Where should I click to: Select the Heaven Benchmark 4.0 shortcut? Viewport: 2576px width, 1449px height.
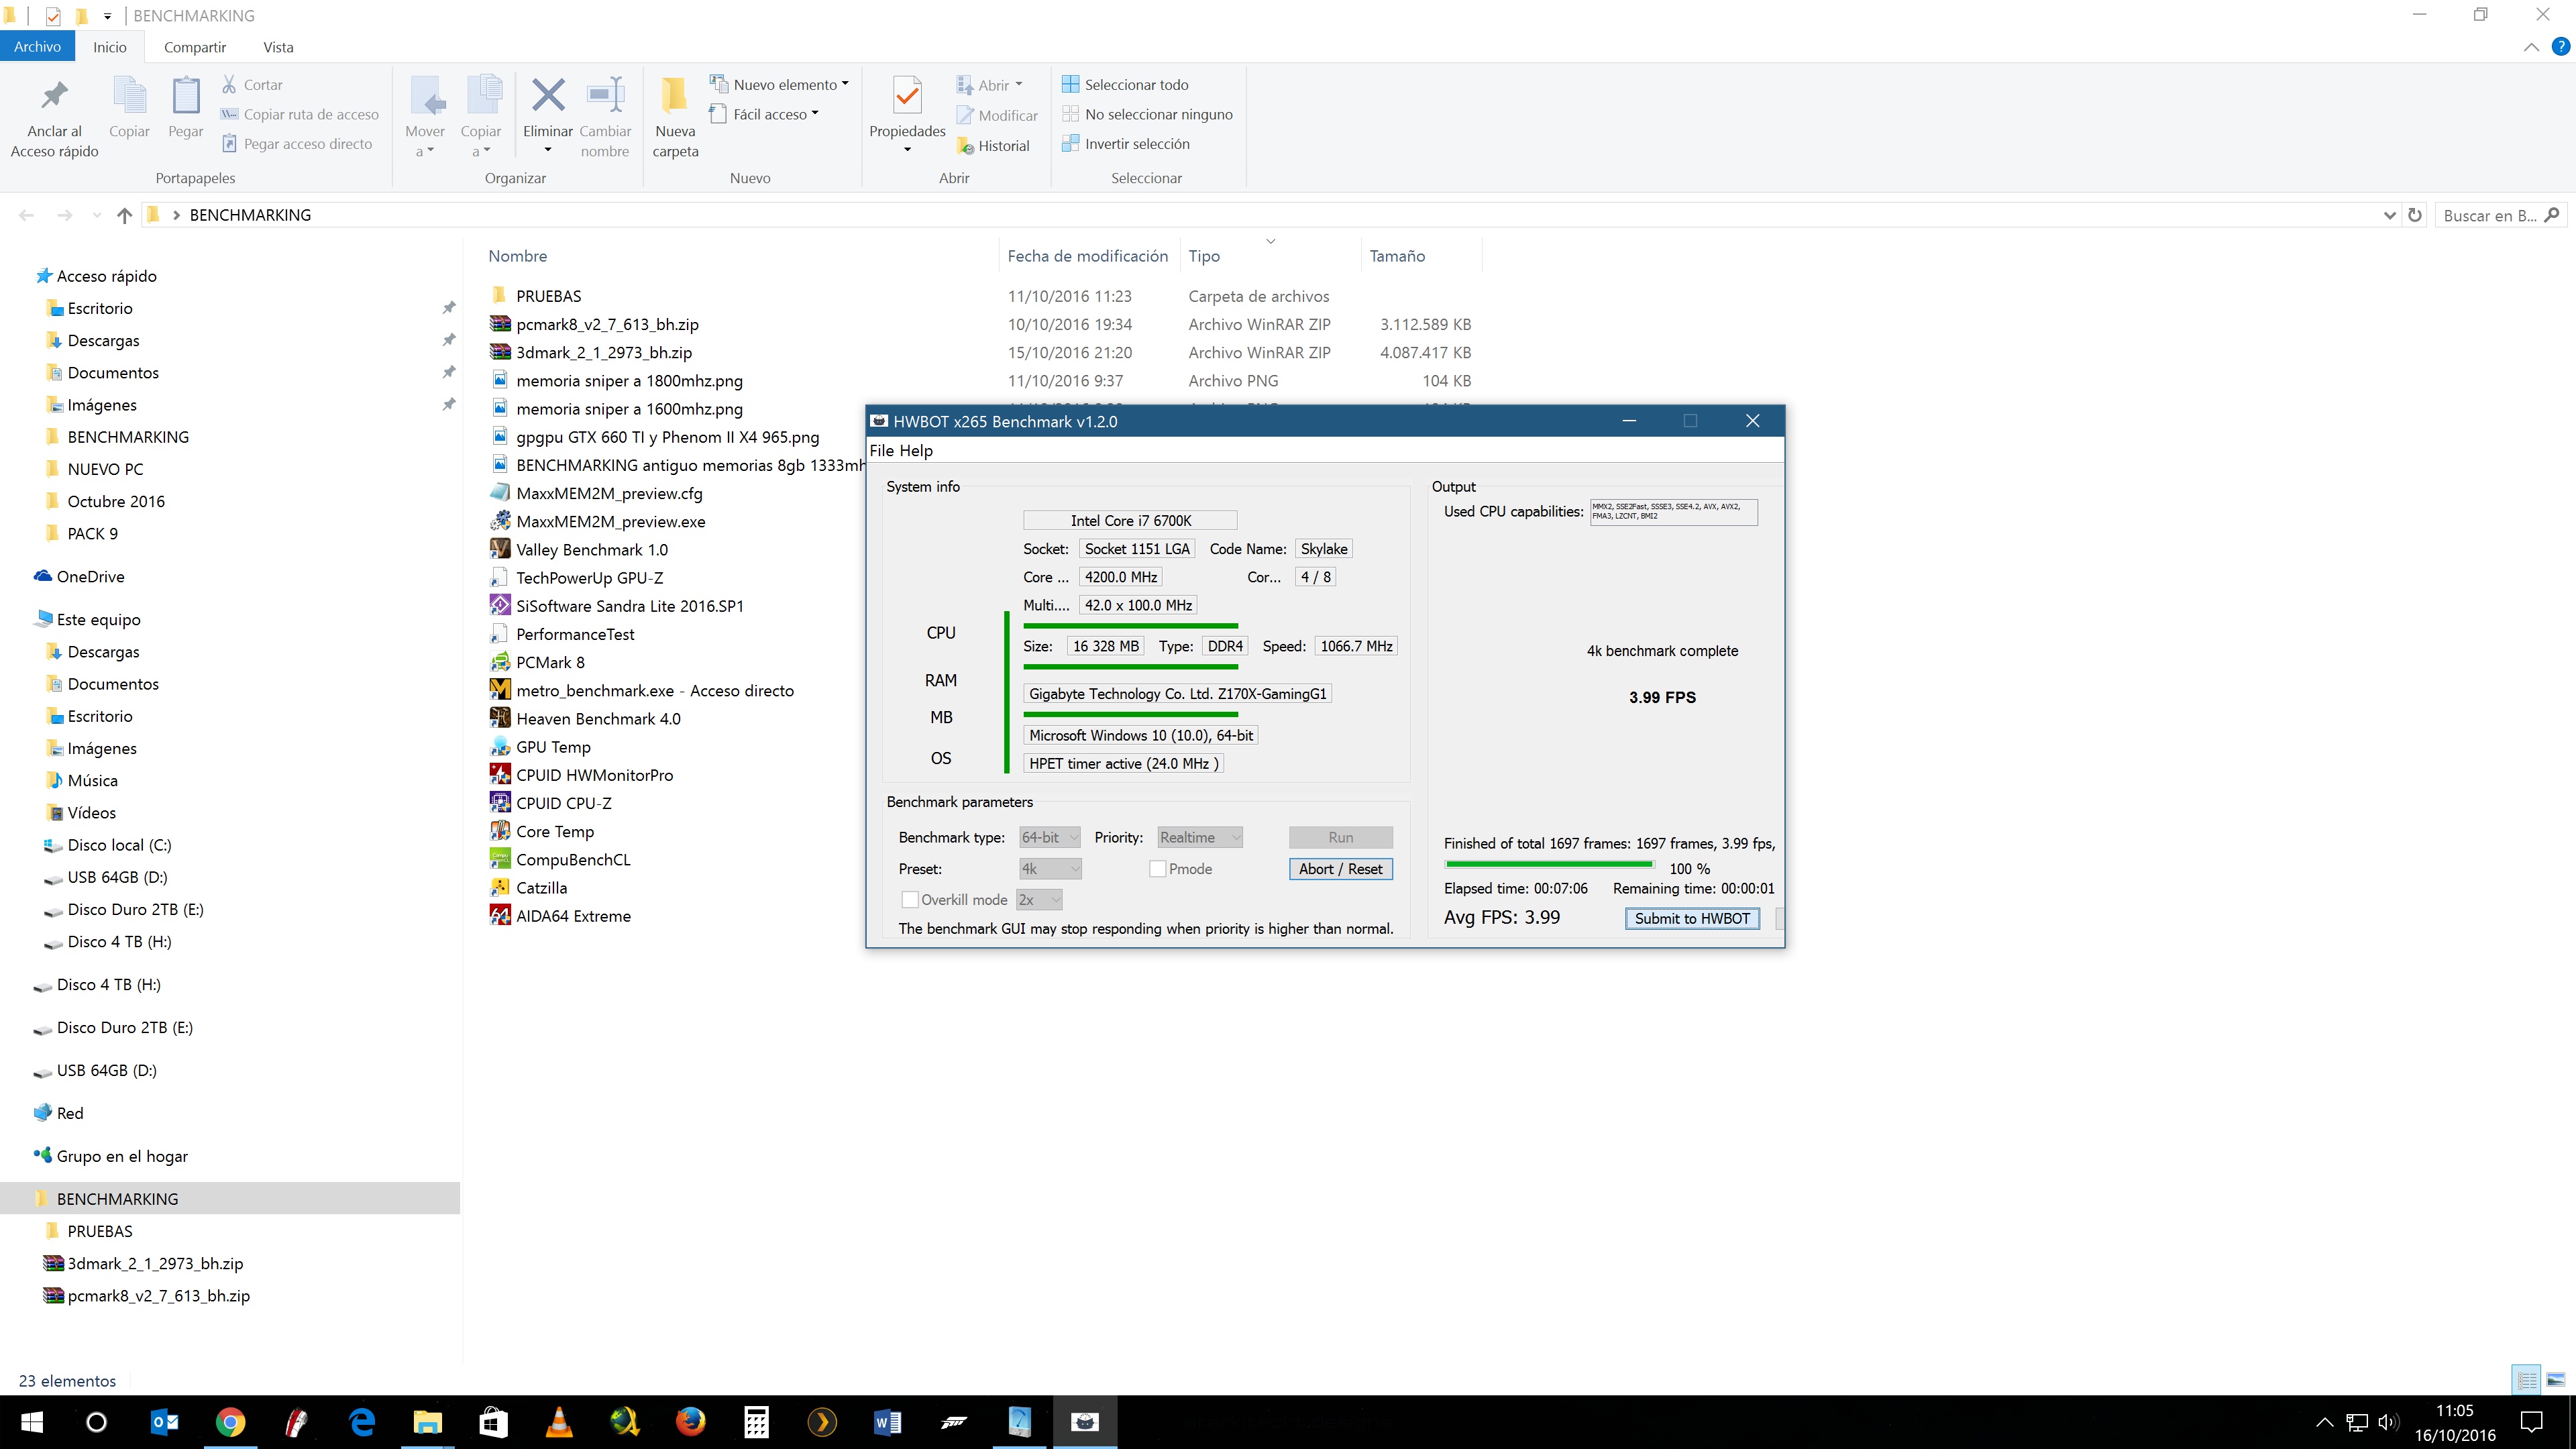coord(598,719)
